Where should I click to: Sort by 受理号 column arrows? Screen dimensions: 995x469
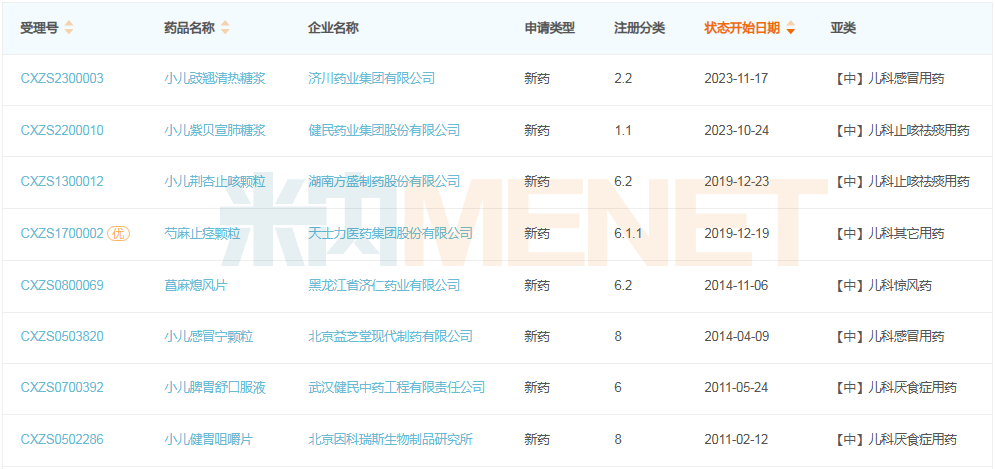pos(69,28)
